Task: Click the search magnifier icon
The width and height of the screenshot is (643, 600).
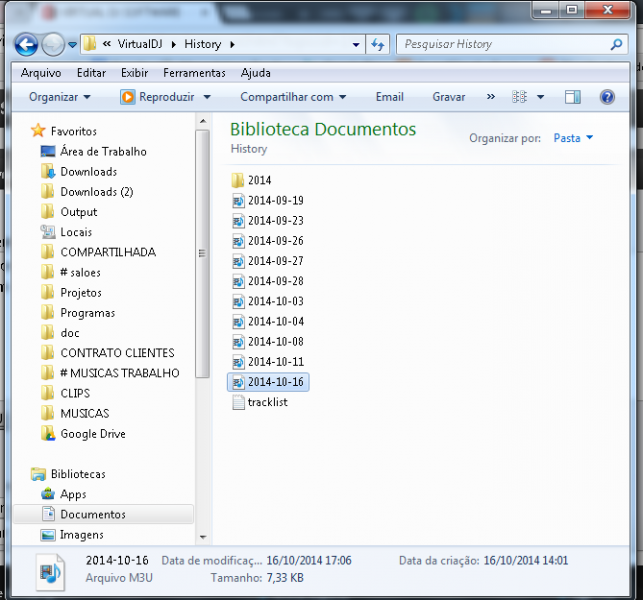Action: pos(616,45)
